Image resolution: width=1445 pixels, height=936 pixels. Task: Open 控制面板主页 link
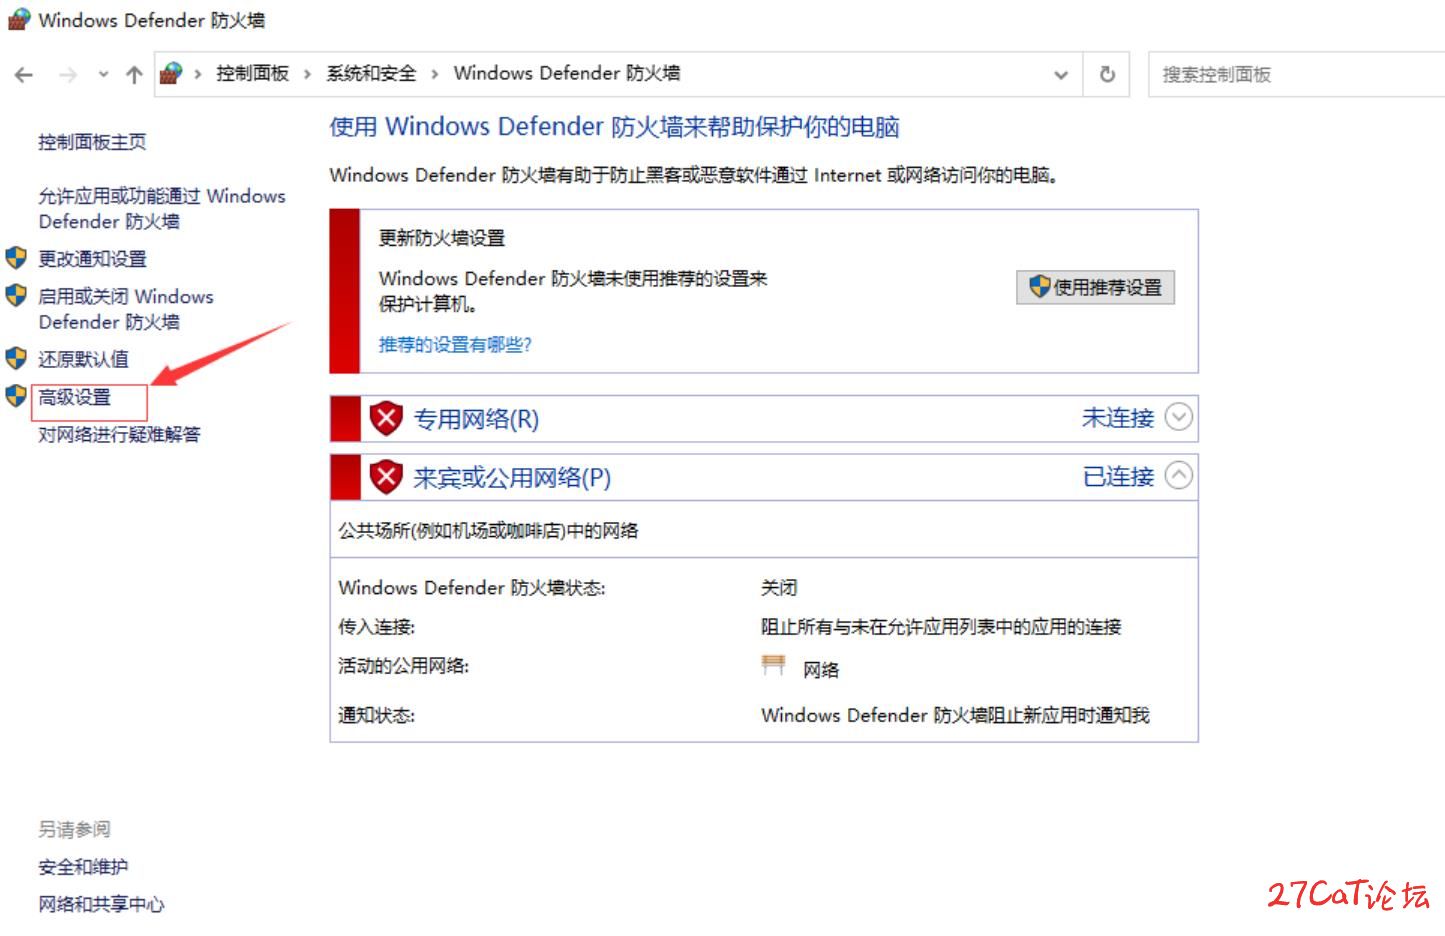92,142
